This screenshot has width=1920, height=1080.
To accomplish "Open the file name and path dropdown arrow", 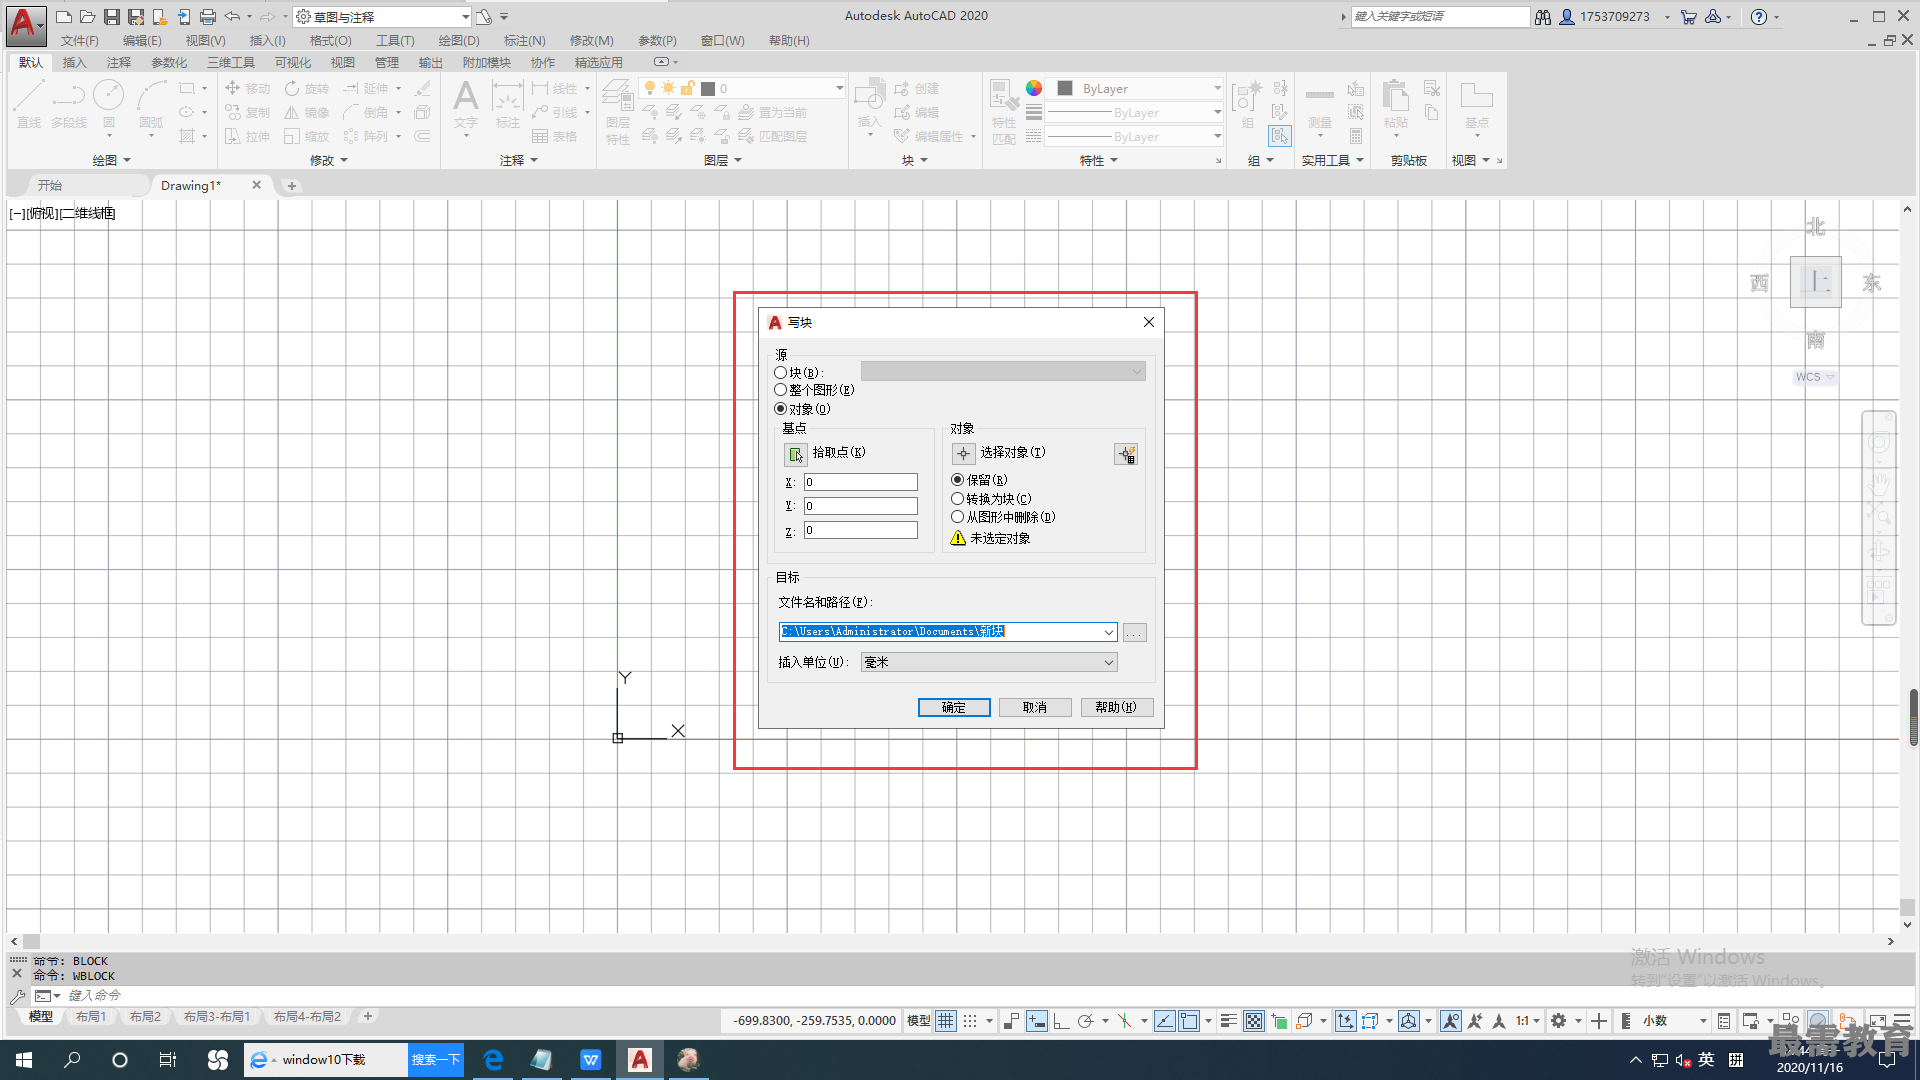I will (1108, 632).
